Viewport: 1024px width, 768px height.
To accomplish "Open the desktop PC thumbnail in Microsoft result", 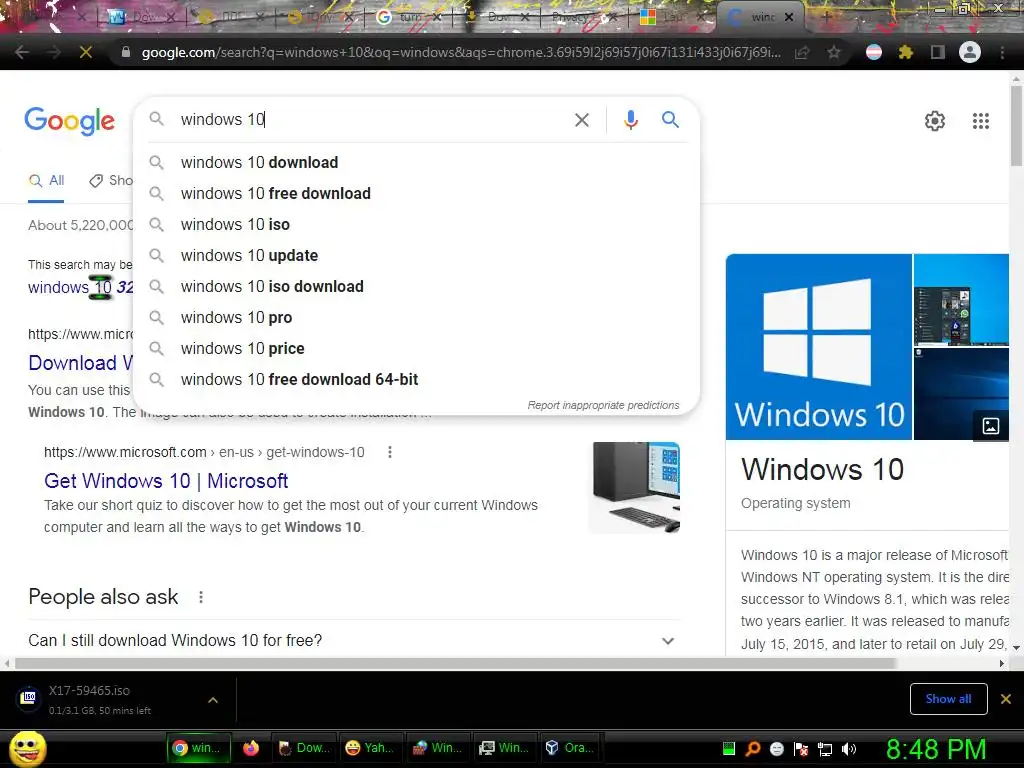I will point(634,488).
